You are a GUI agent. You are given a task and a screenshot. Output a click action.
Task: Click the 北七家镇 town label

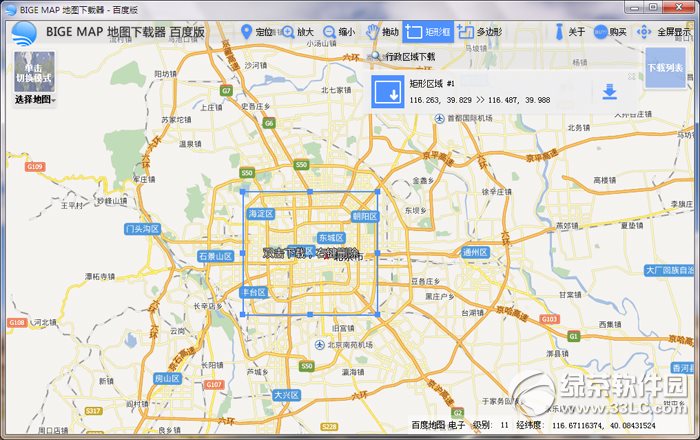pos(336,90)
